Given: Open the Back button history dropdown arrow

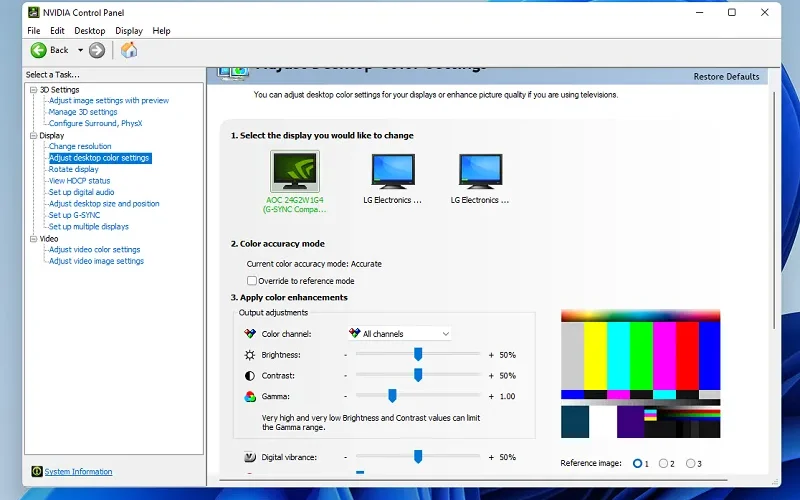Looking at the screenshot, I should (80, 50).
